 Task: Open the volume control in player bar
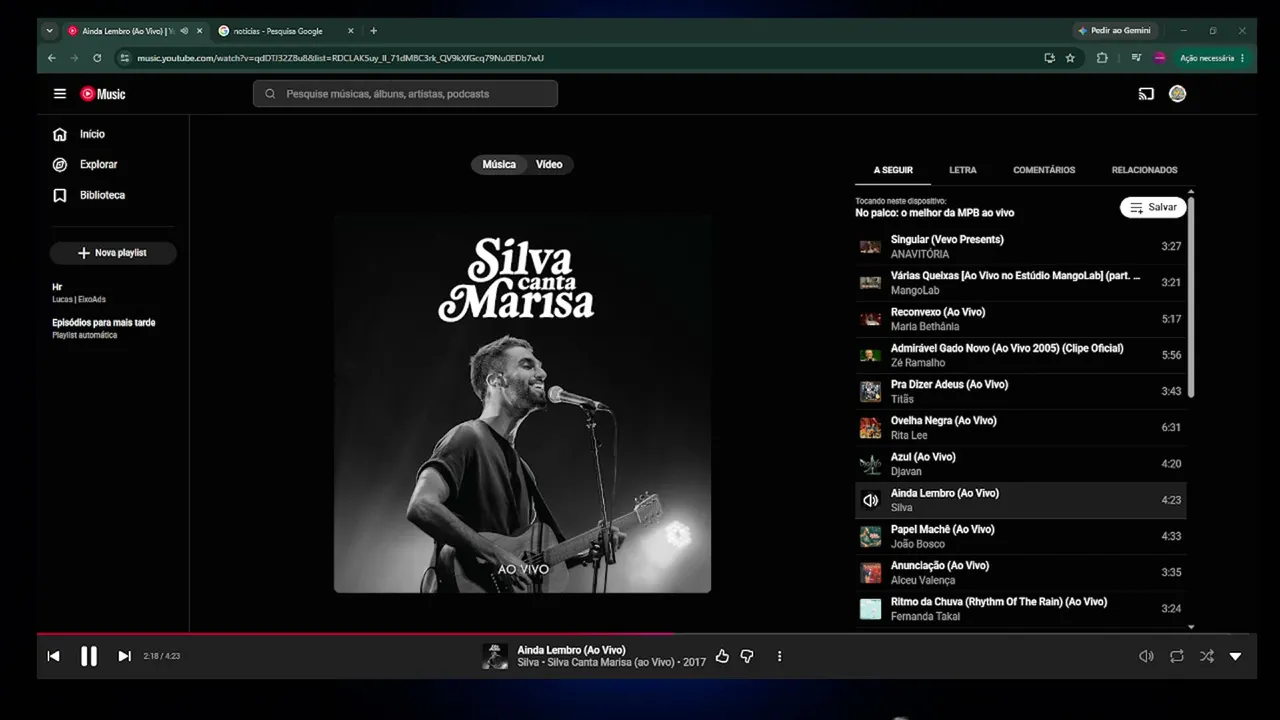[1146, 656]
